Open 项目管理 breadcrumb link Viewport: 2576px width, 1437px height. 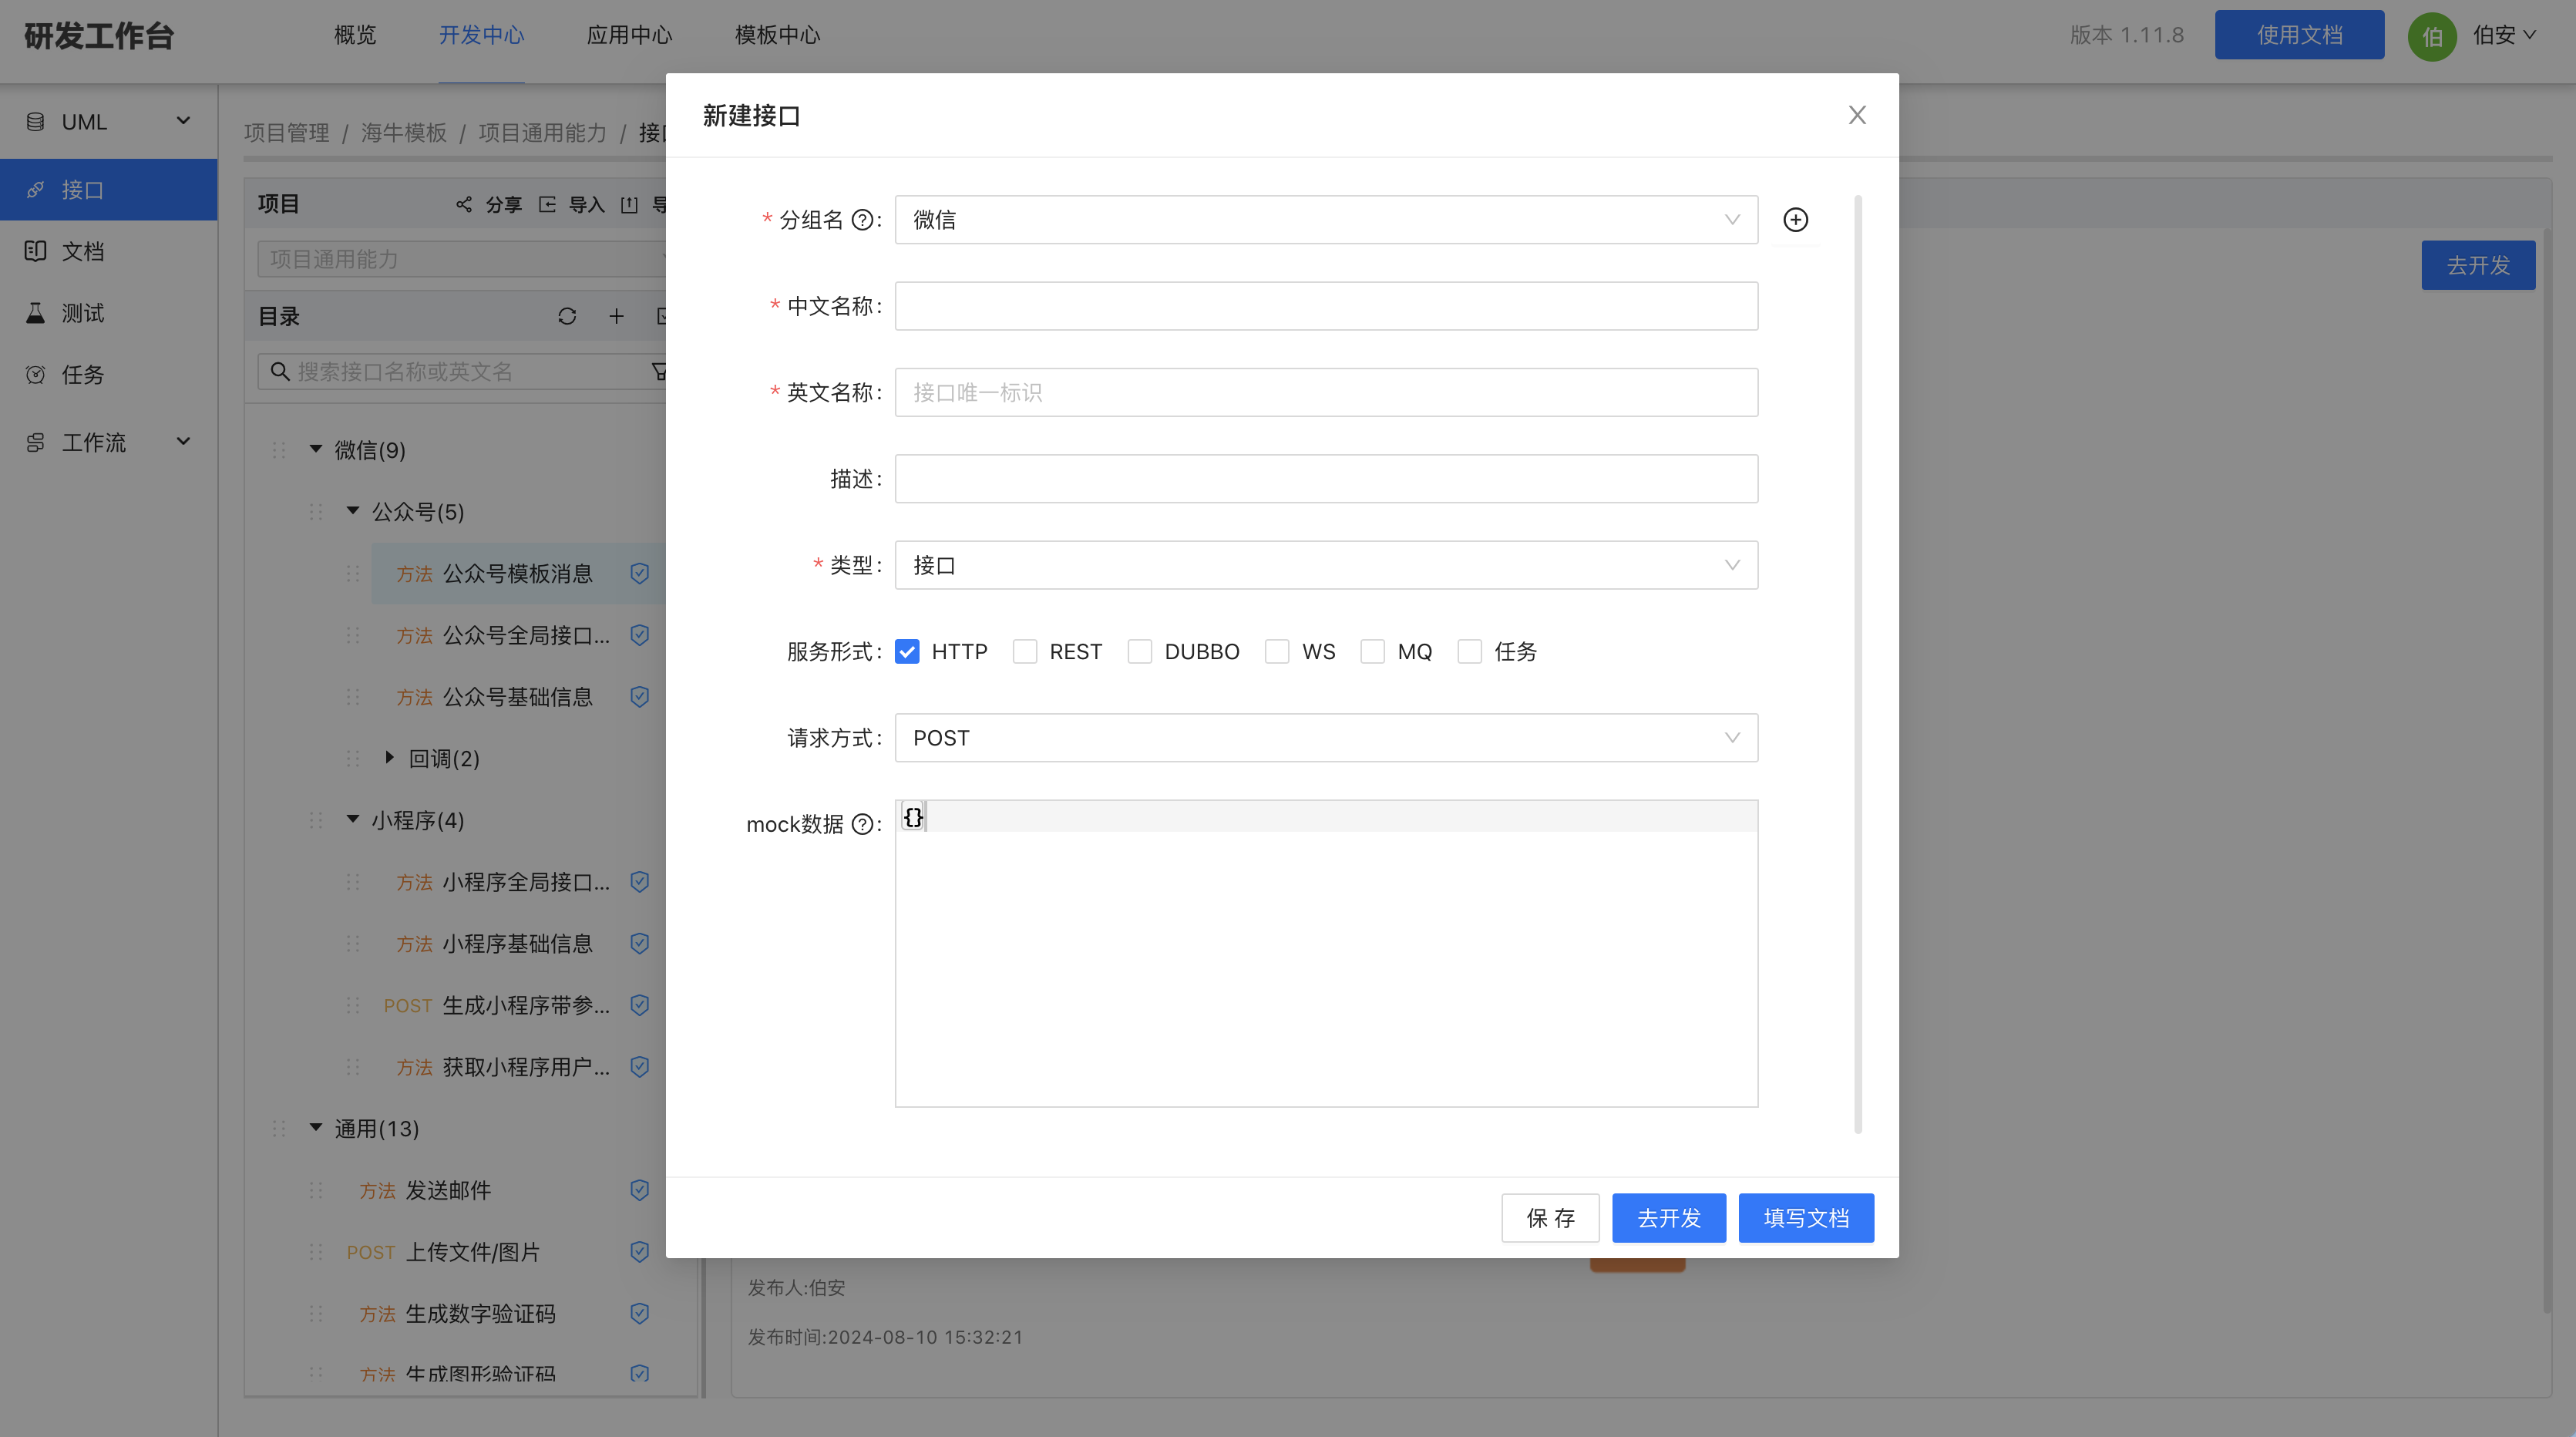[286, 133]
